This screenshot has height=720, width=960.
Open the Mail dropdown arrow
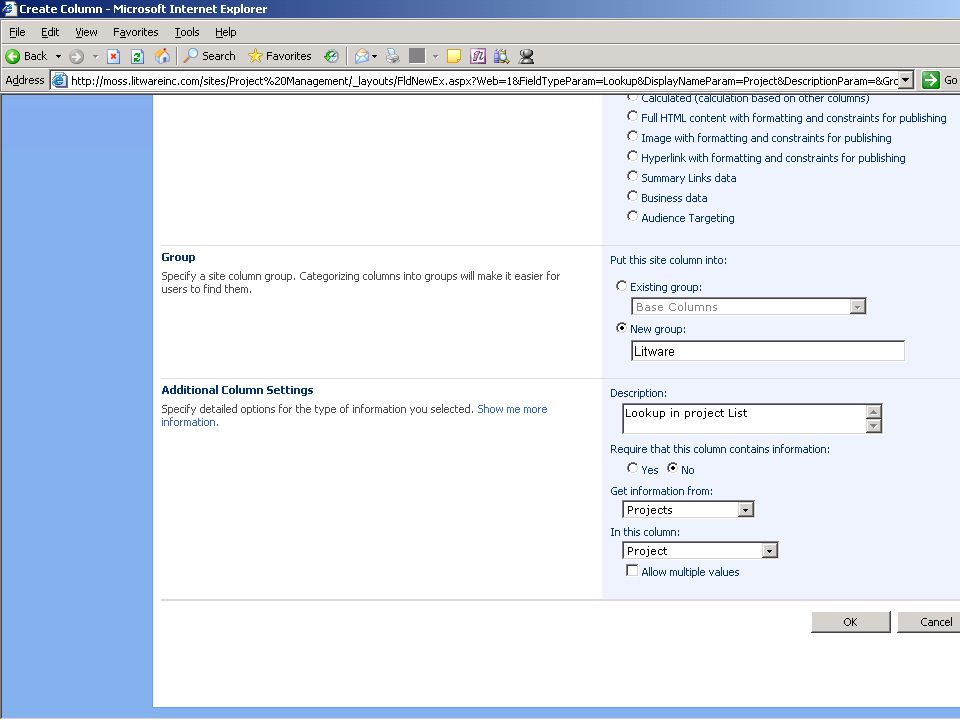tap(374, 57)
